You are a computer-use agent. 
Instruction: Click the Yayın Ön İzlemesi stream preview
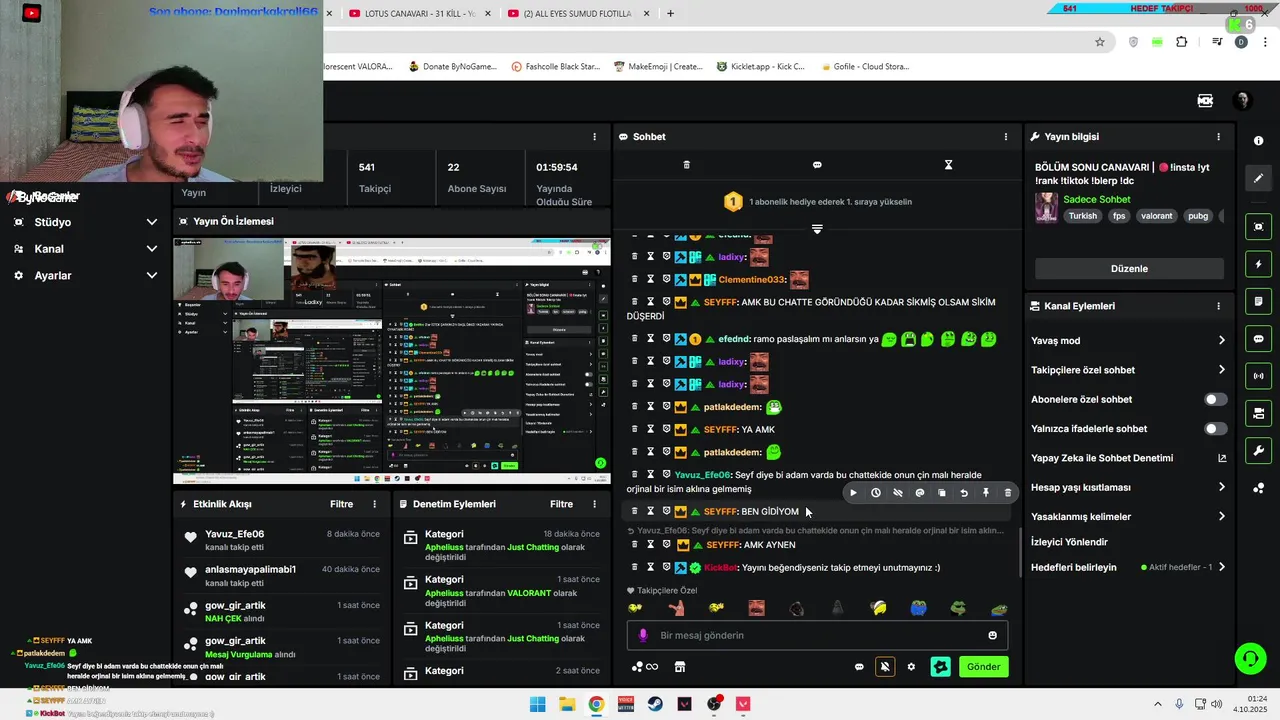coord(392,361)
